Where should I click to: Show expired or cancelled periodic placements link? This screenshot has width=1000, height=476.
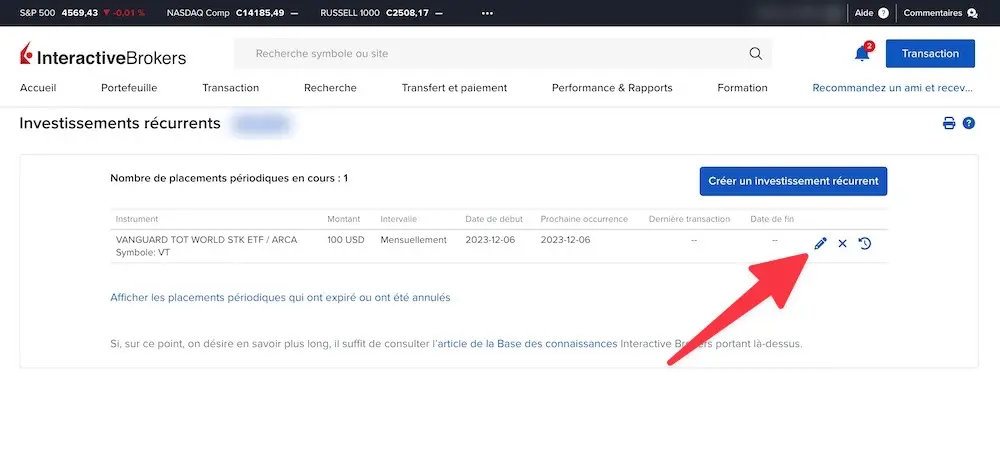coord(280,297)
